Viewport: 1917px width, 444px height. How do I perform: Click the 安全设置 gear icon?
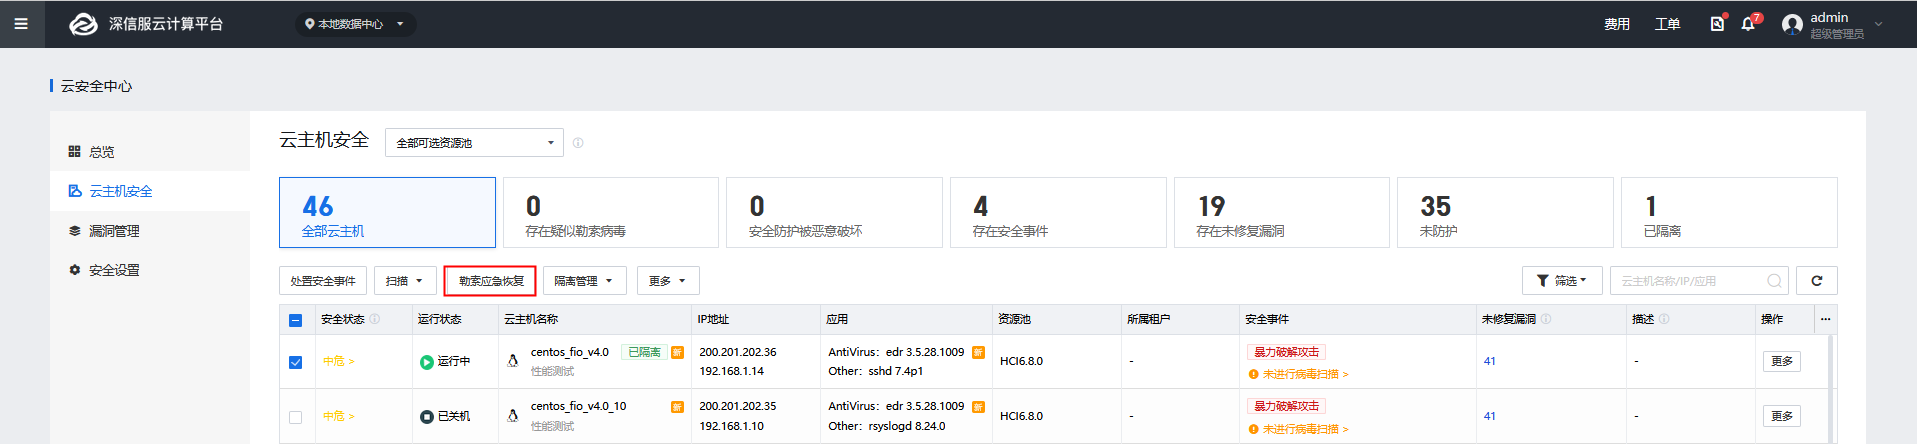click(74, 270)
